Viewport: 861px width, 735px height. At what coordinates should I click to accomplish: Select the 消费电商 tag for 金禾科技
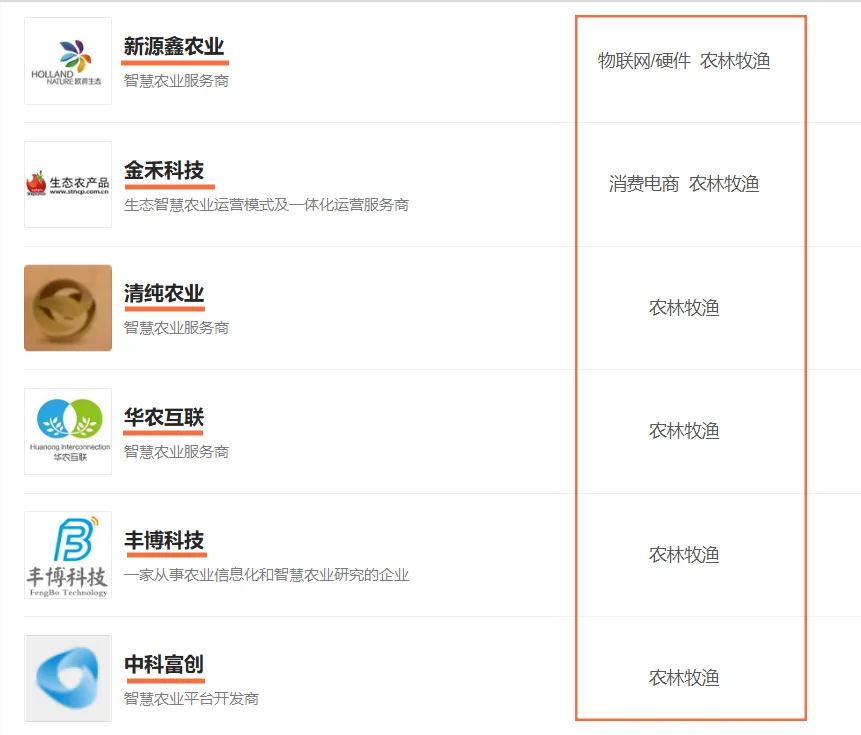644,184
